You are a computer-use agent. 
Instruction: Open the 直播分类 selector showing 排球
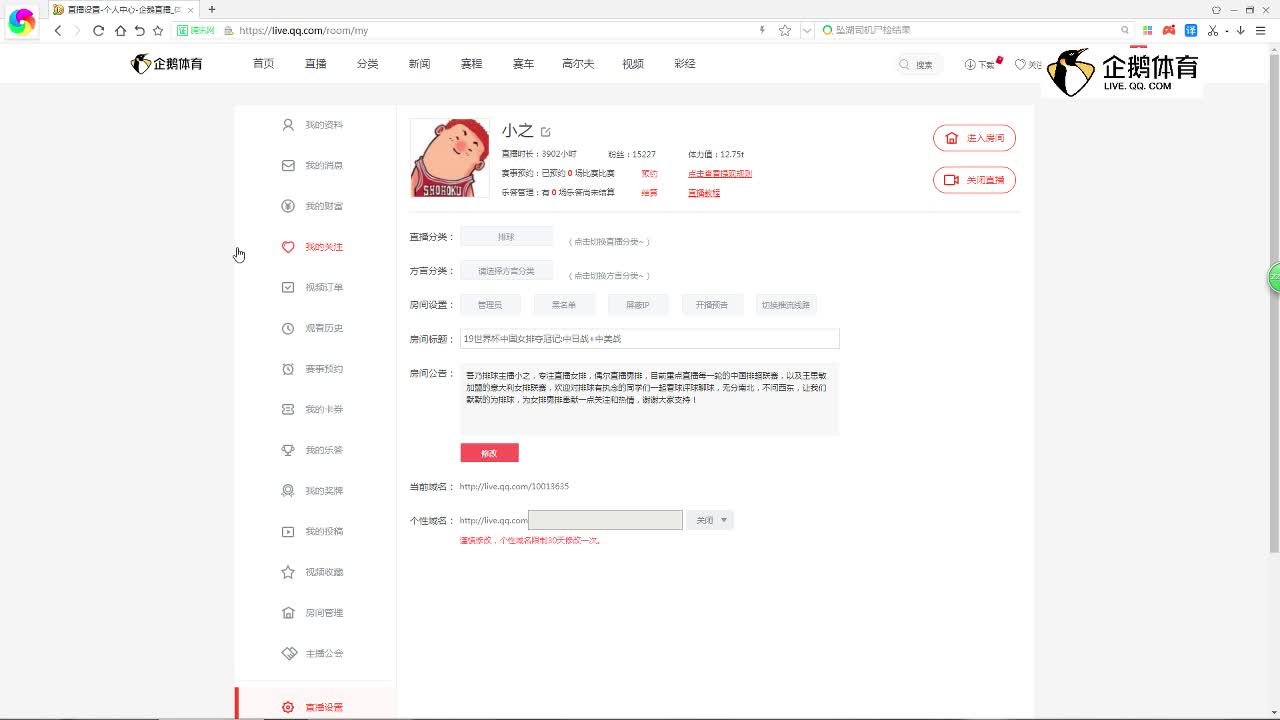(506, 237)
